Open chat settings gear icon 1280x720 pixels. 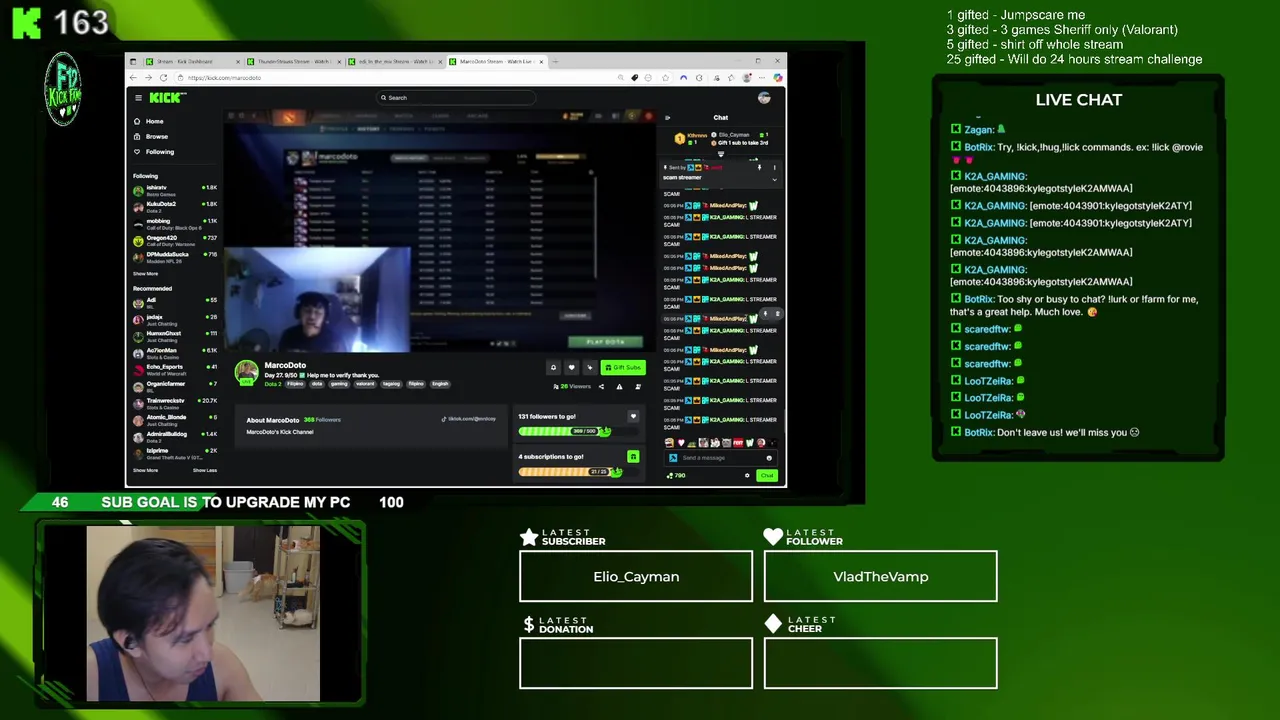pos(747,475)
